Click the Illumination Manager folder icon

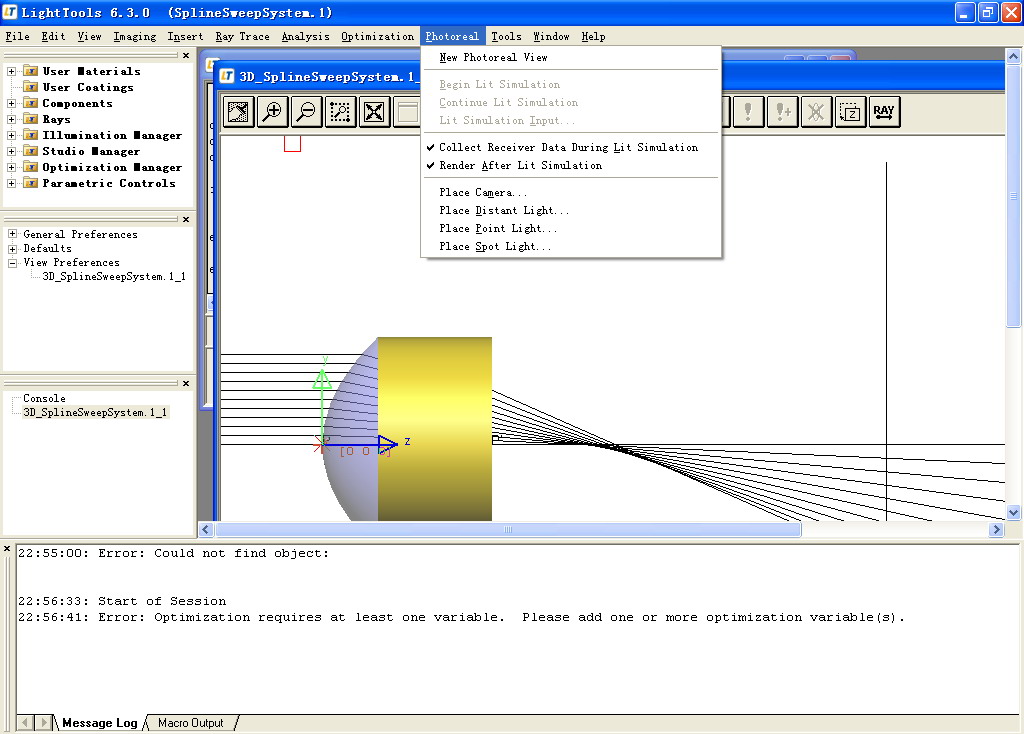[x=30, y=135]
